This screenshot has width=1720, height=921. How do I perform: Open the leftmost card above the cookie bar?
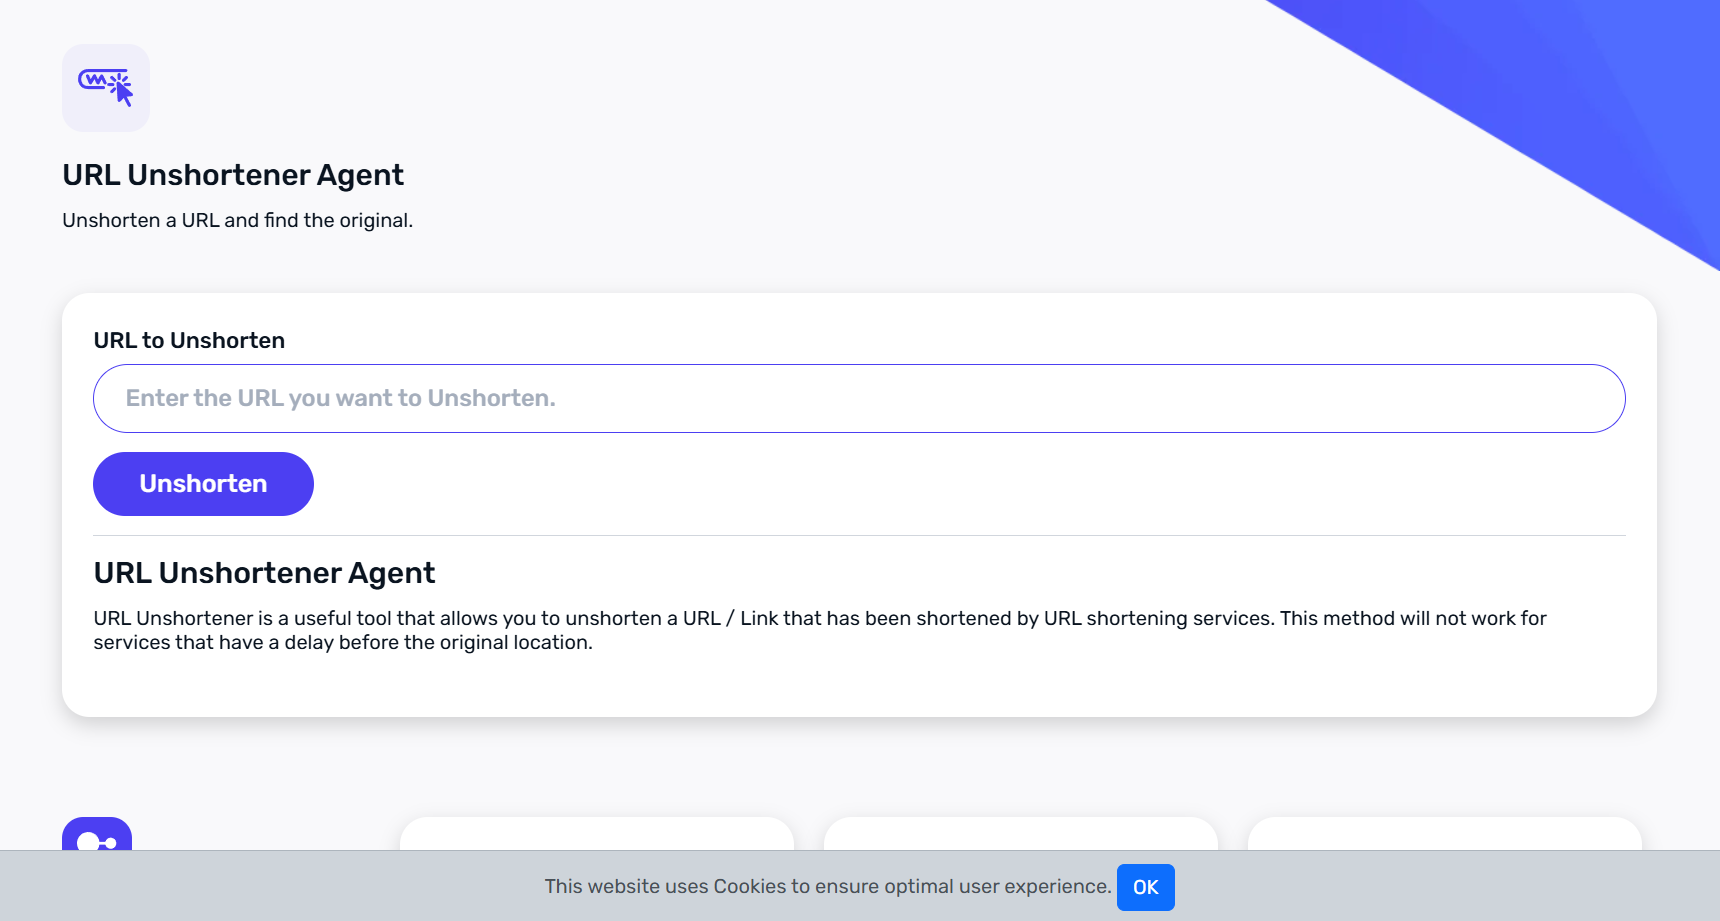coord(596,834)
